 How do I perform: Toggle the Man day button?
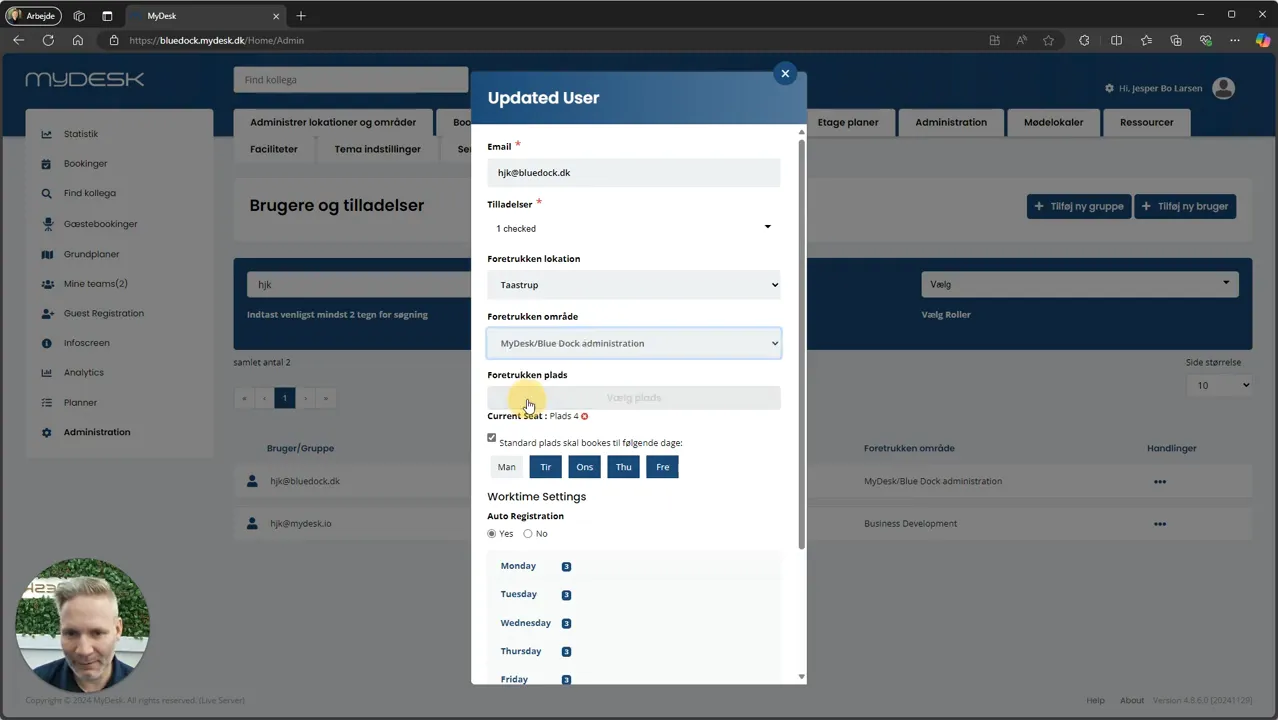[507, 467]
